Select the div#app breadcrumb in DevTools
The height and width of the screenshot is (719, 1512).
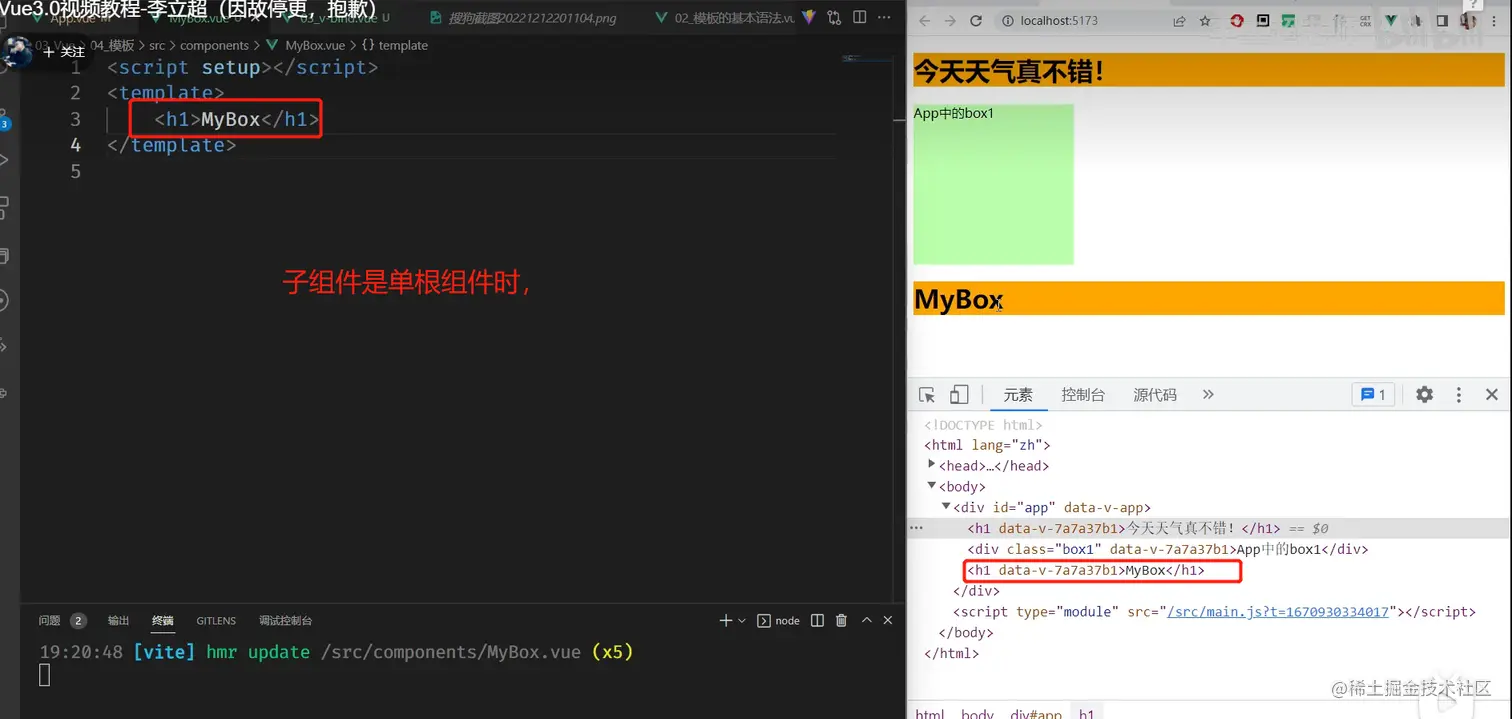point(1034,714)
